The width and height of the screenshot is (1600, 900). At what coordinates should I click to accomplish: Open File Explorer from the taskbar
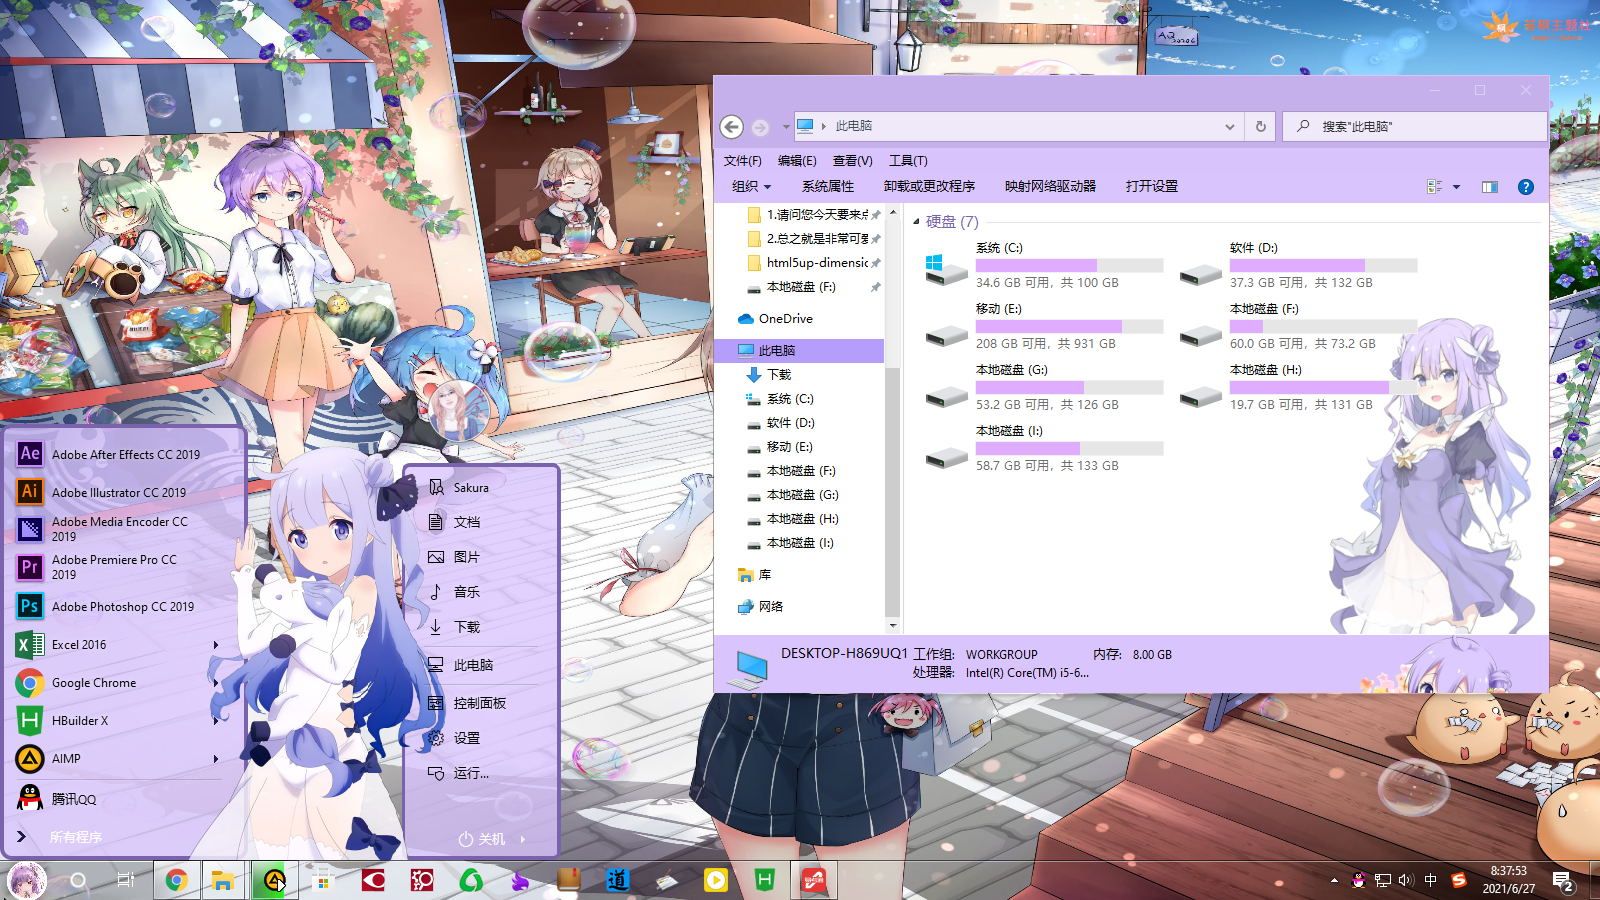click(x=223, y=880)
